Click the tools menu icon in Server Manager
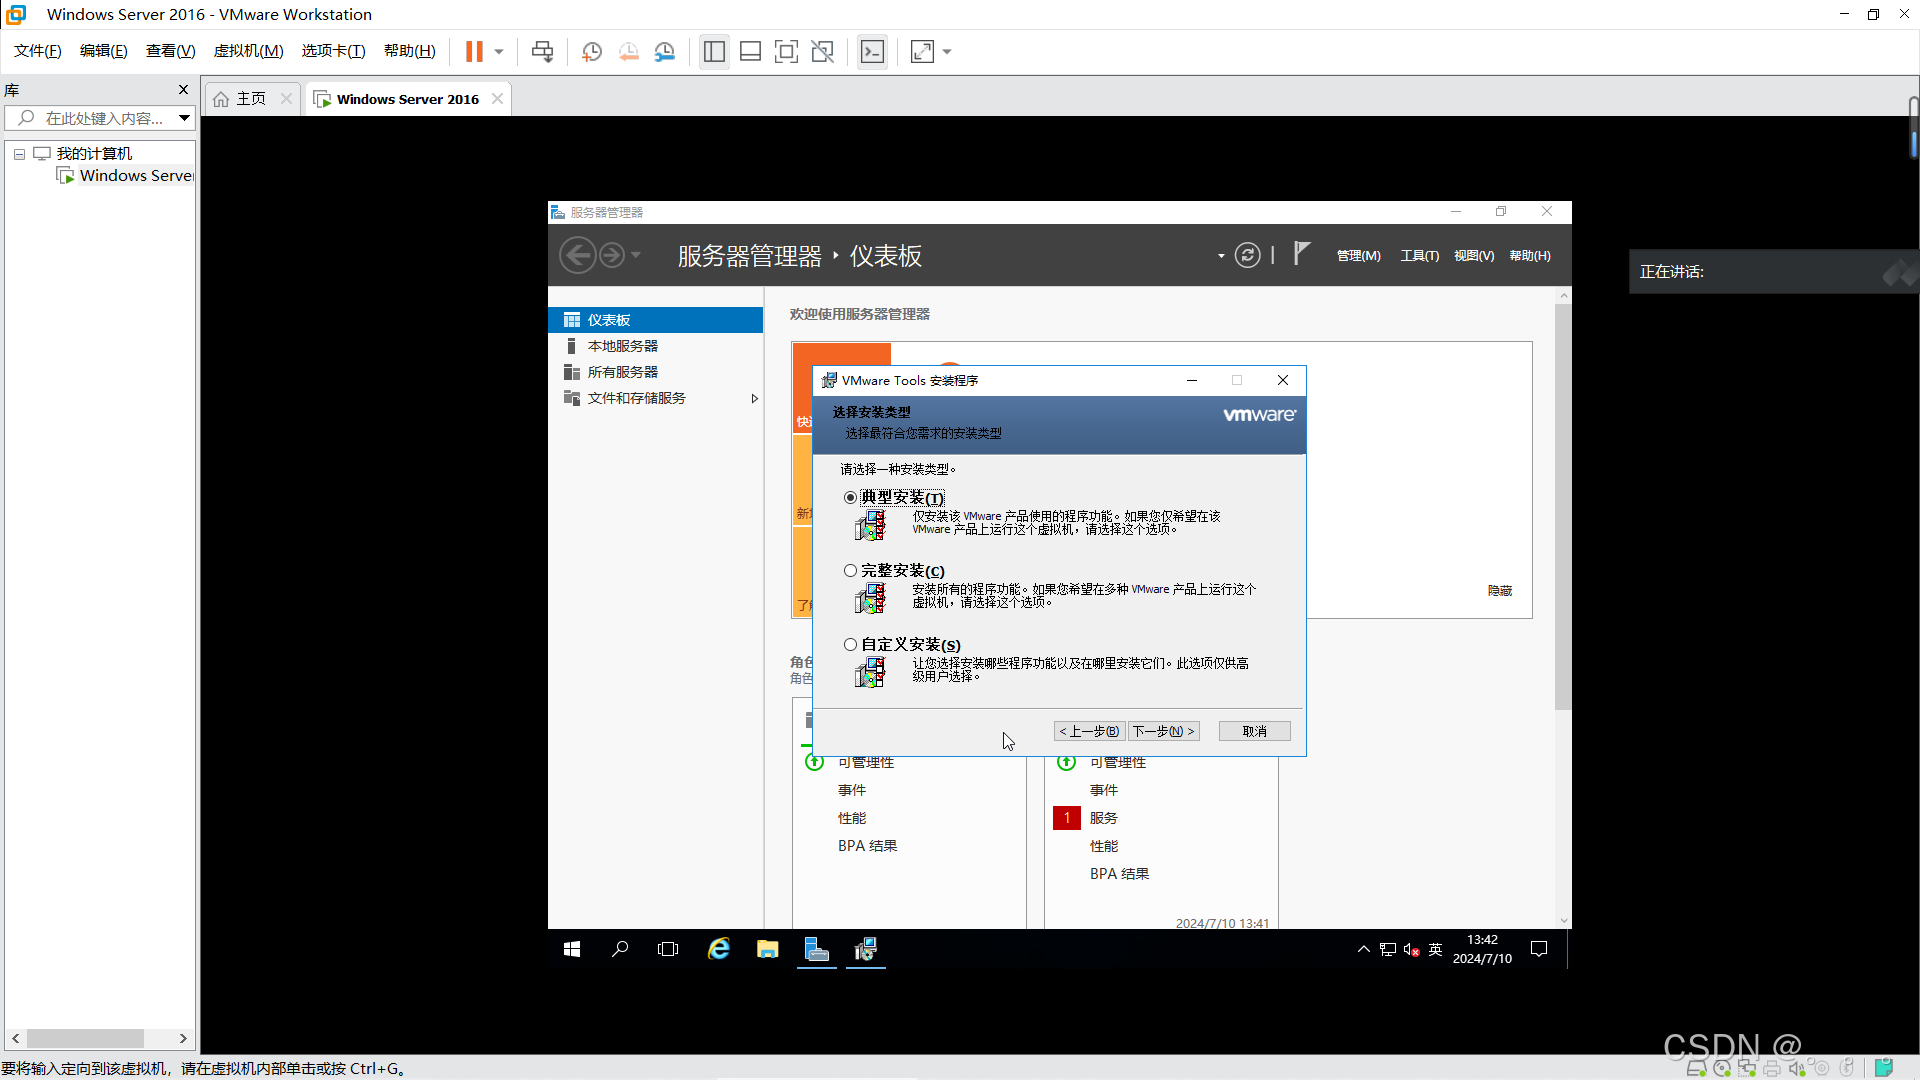Viewport: 1920px width, 1080px height. click(1418, 255)
